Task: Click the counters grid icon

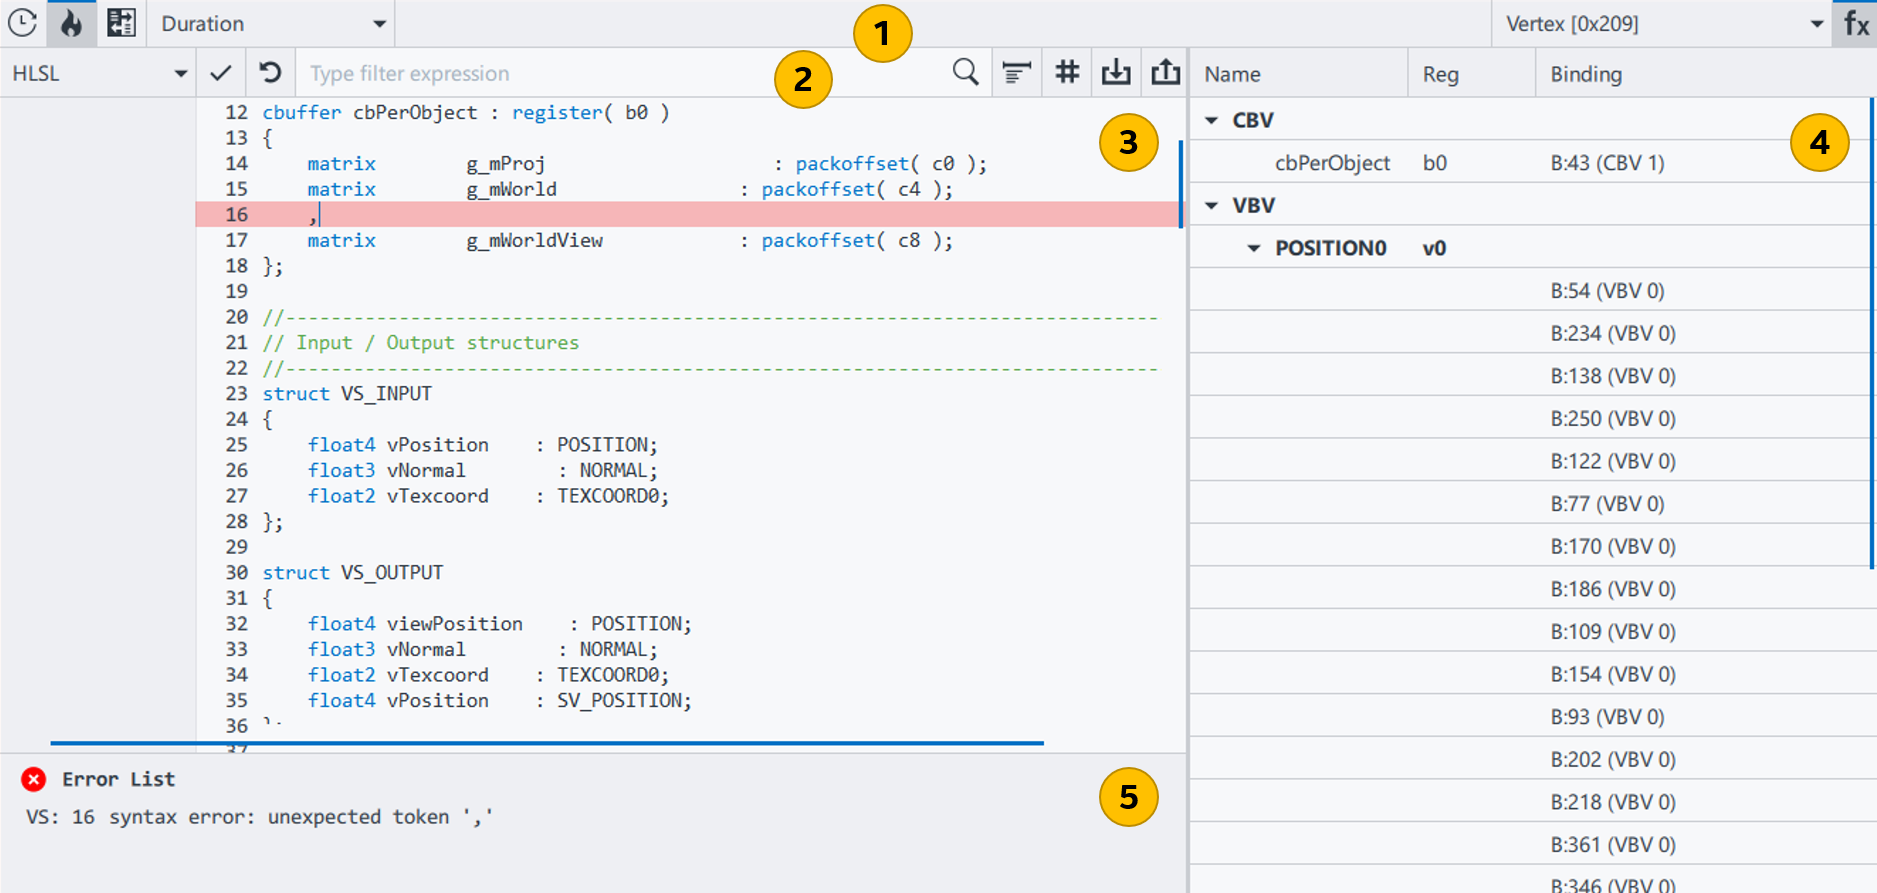Action: [121, 23]
